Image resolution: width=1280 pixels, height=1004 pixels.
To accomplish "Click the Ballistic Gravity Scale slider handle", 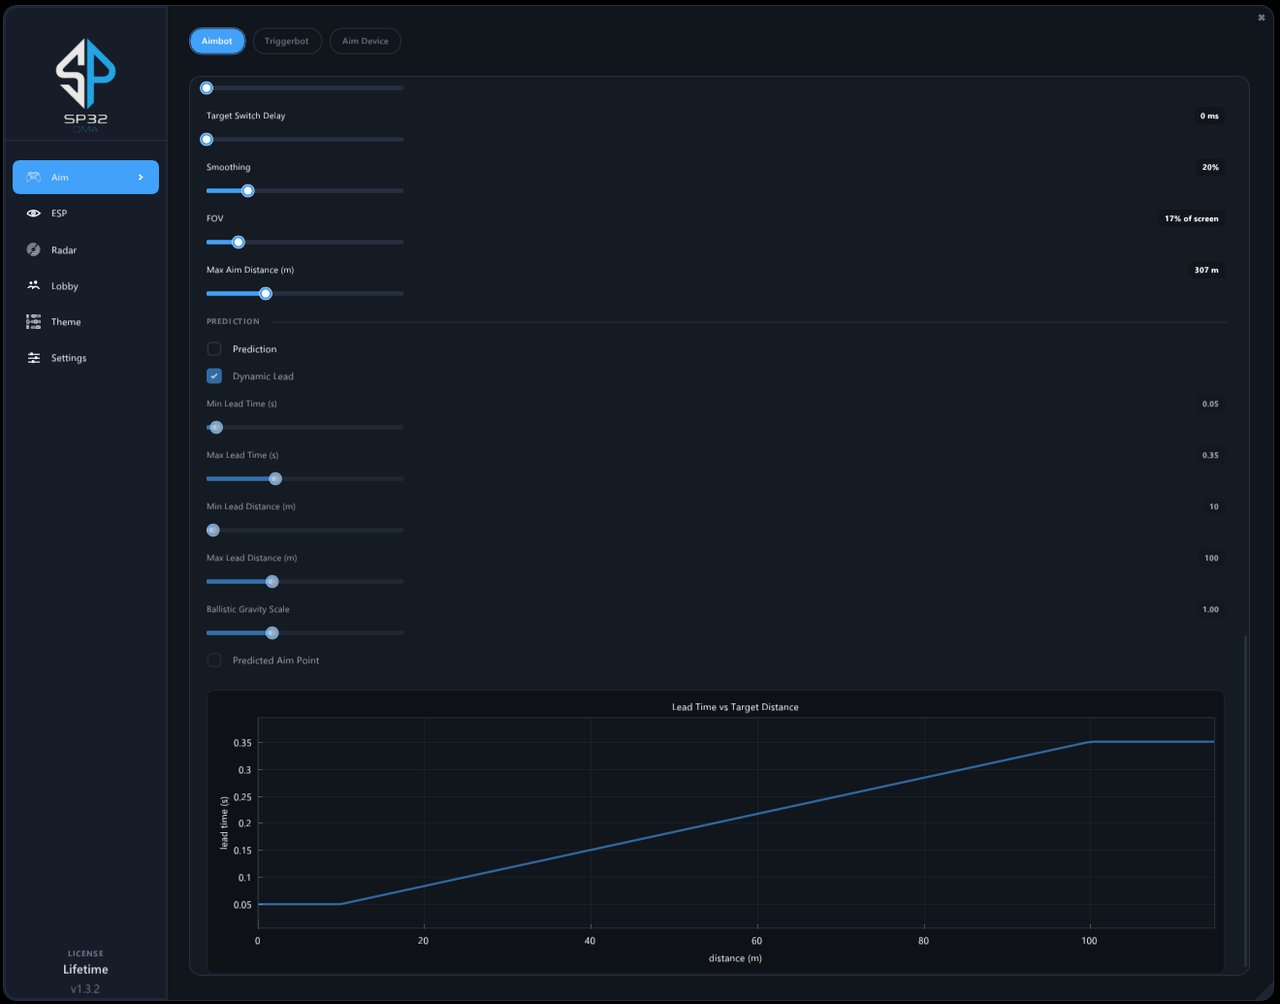I will click(x=272, y=633).
